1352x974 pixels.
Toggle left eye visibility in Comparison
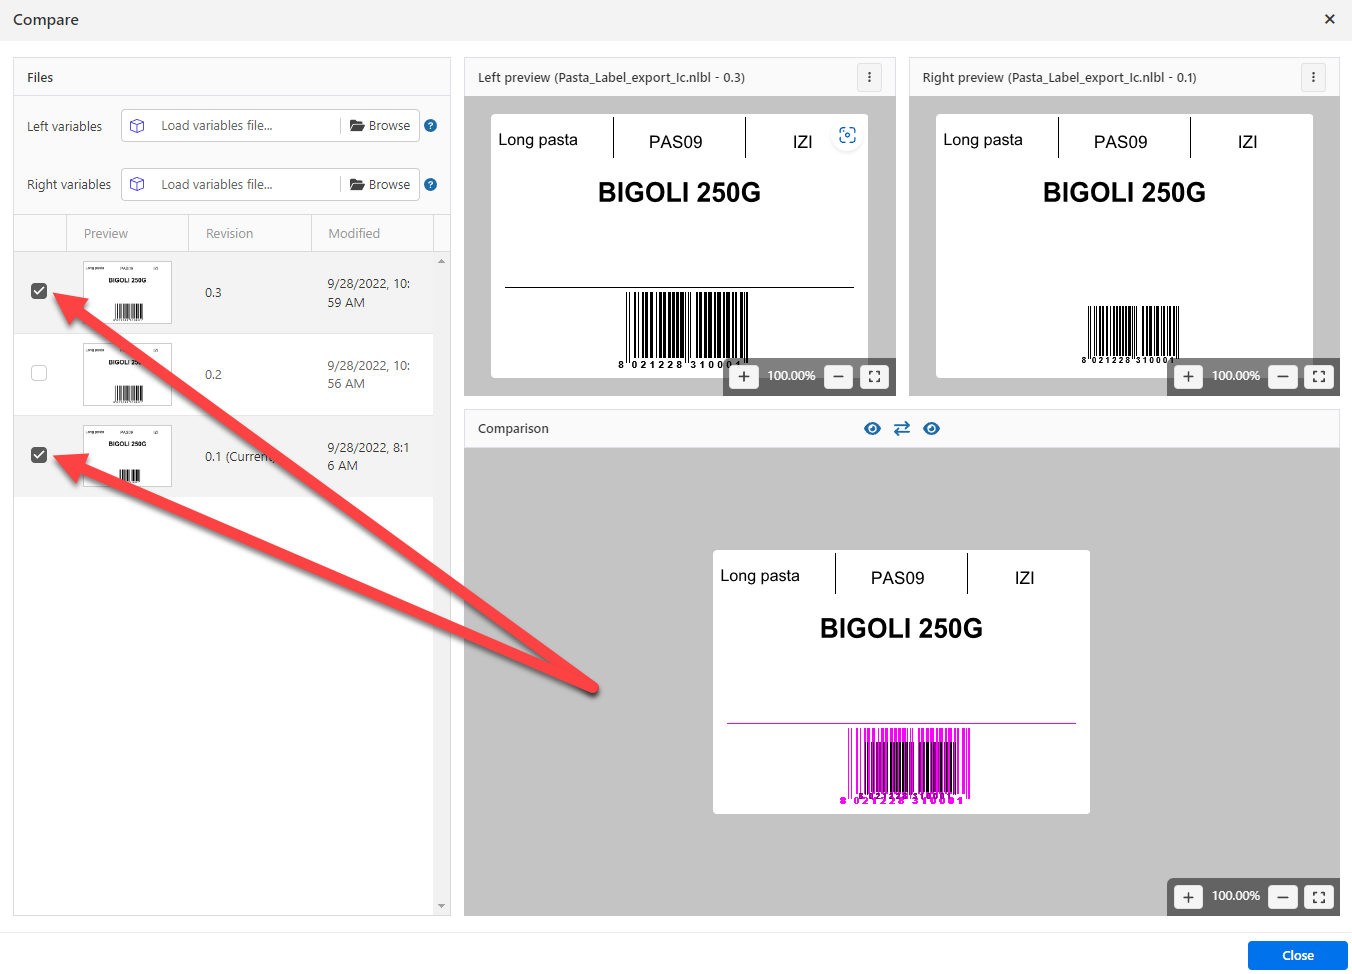click(x=872, y=428)
